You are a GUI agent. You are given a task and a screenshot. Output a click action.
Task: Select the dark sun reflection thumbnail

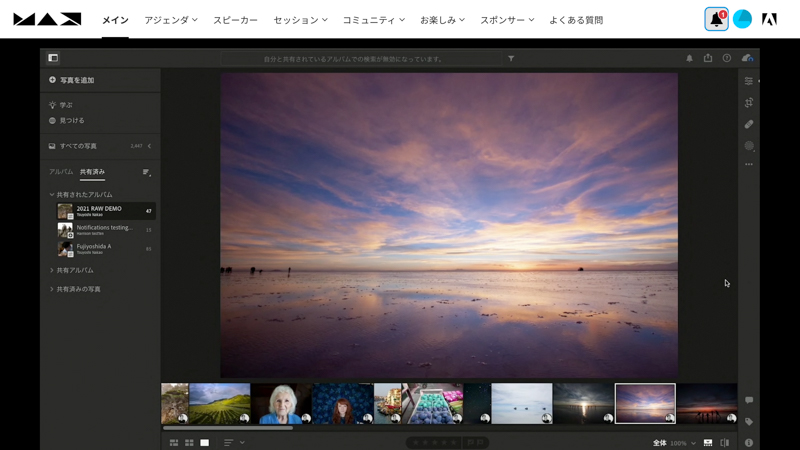(584, 404)
